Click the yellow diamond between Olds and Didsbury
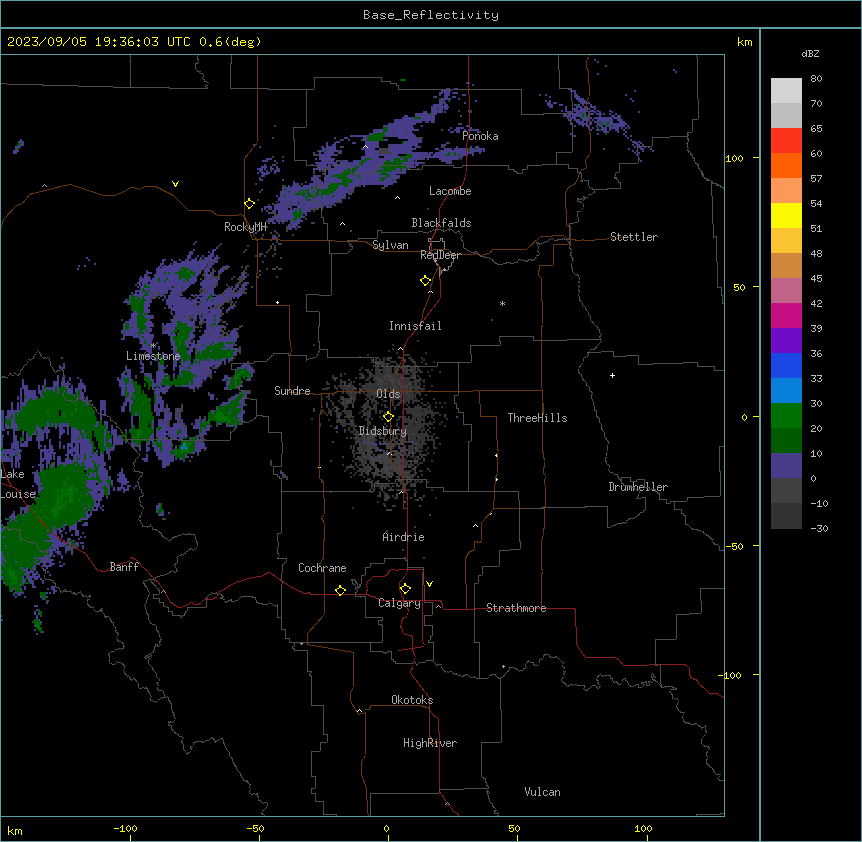Image resolution: width=862 pixels, height=842 pixels. [x=388, y=417]
